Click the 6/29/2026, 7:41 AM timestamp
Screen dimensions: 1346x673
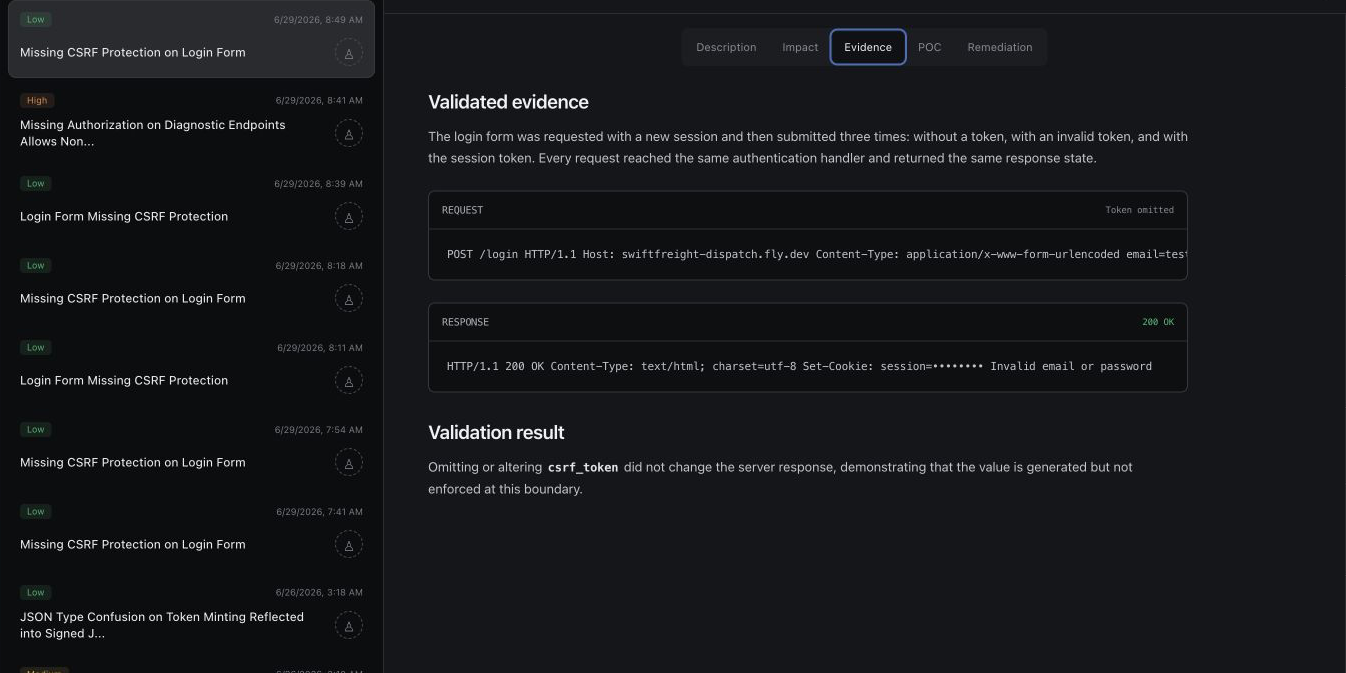click(319, 512)
